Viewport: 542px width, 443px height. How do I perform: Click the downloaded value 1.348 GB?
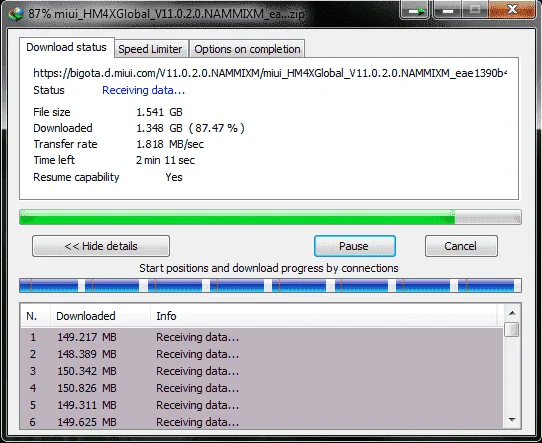pos(159,128)
